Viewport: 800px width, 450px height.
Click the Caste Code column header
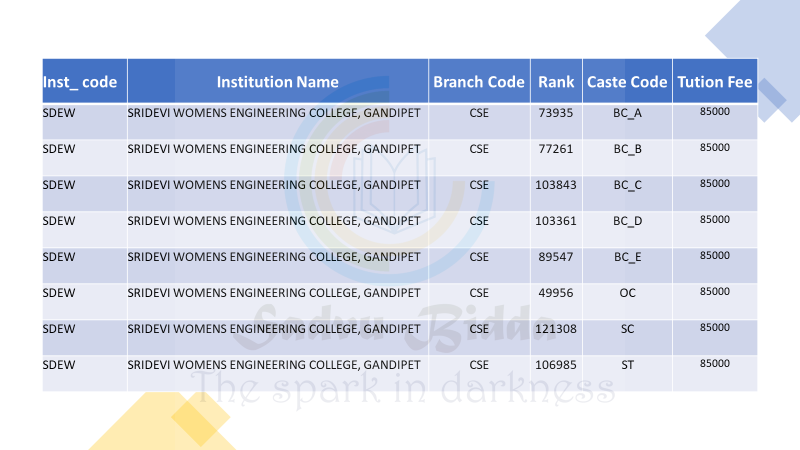pos(627,82)
